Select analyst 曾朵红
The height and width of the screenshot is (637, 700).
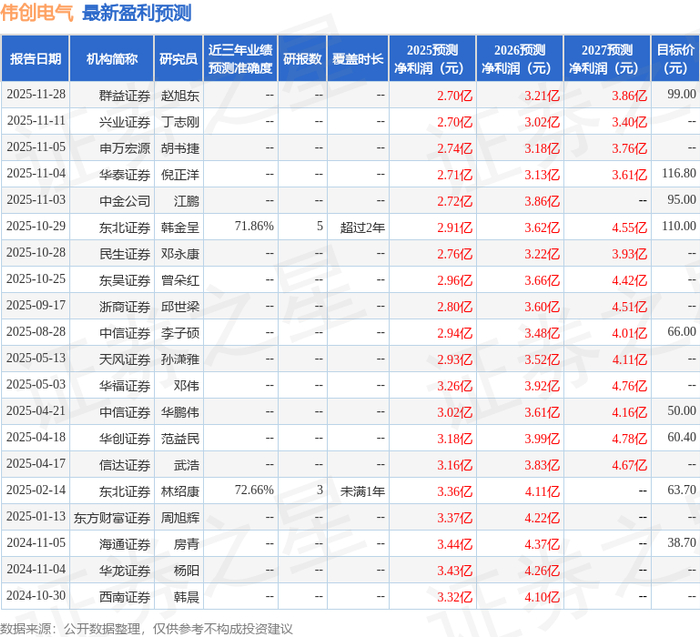click(180, 280)
